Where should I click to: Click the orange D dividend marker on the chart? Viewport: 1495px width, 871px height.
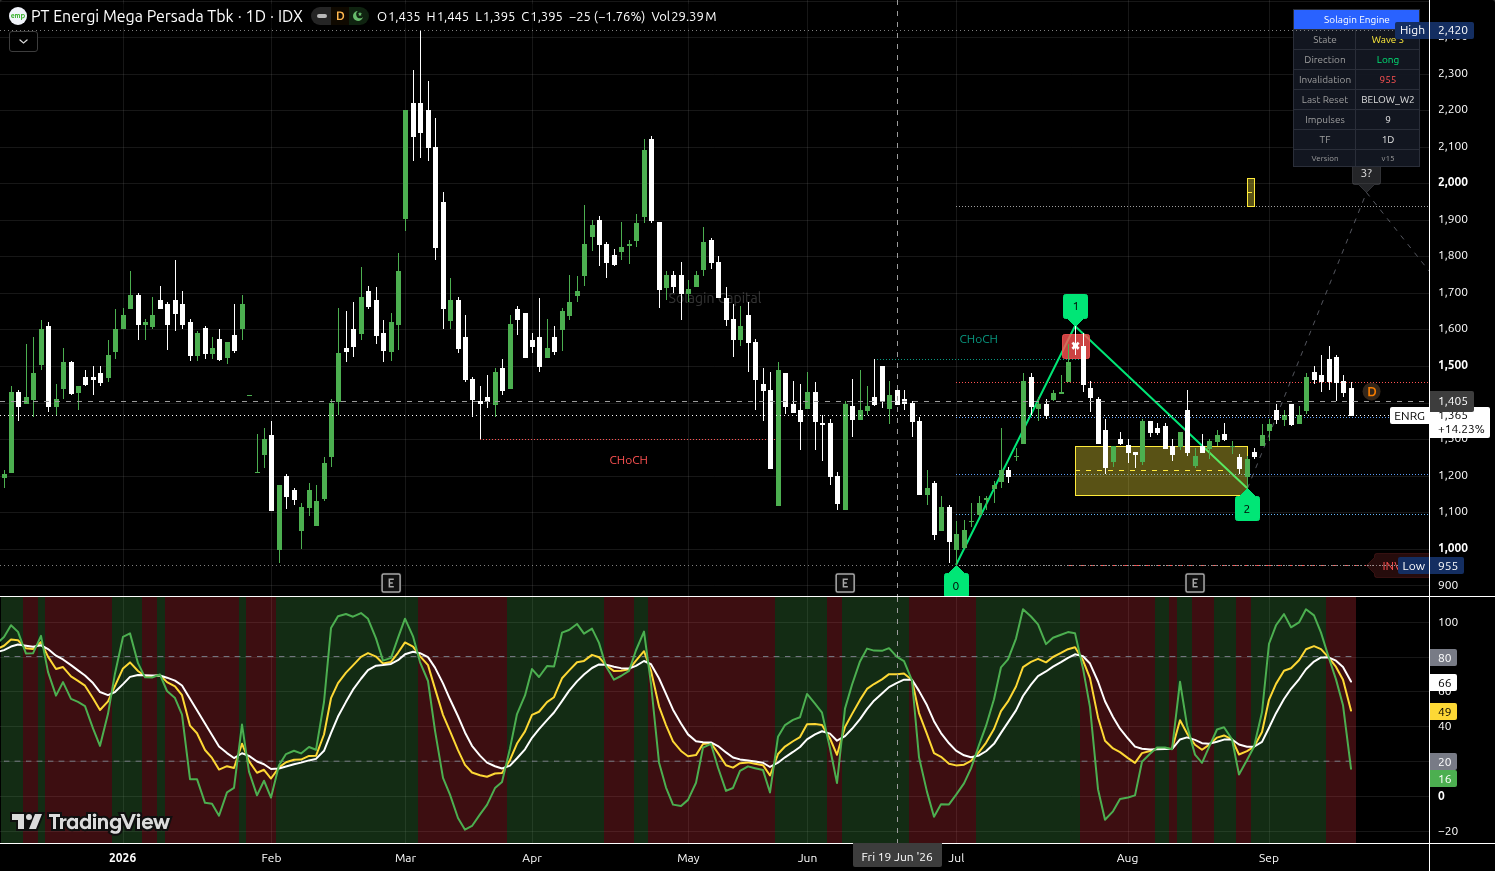1372,392
